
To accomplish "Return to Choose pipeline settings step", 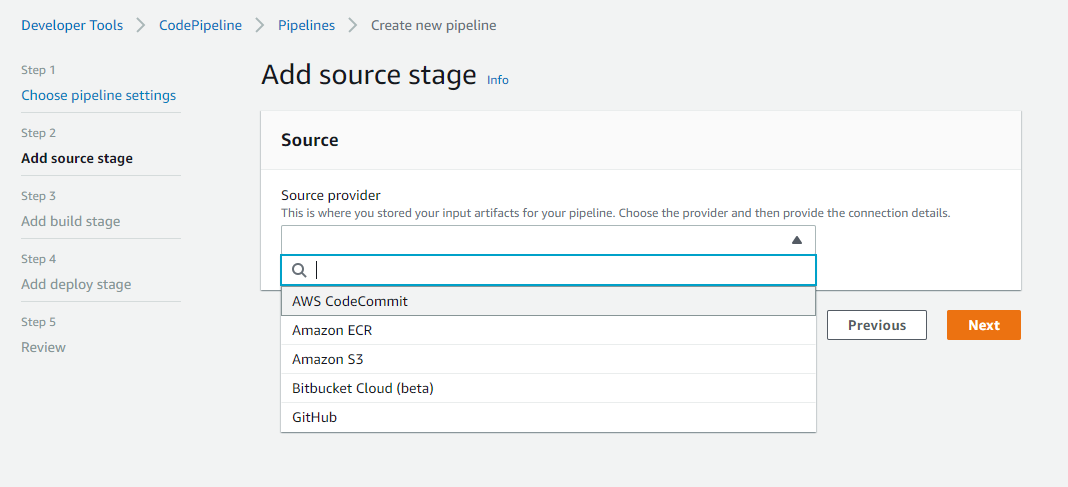I will point(98,95).
